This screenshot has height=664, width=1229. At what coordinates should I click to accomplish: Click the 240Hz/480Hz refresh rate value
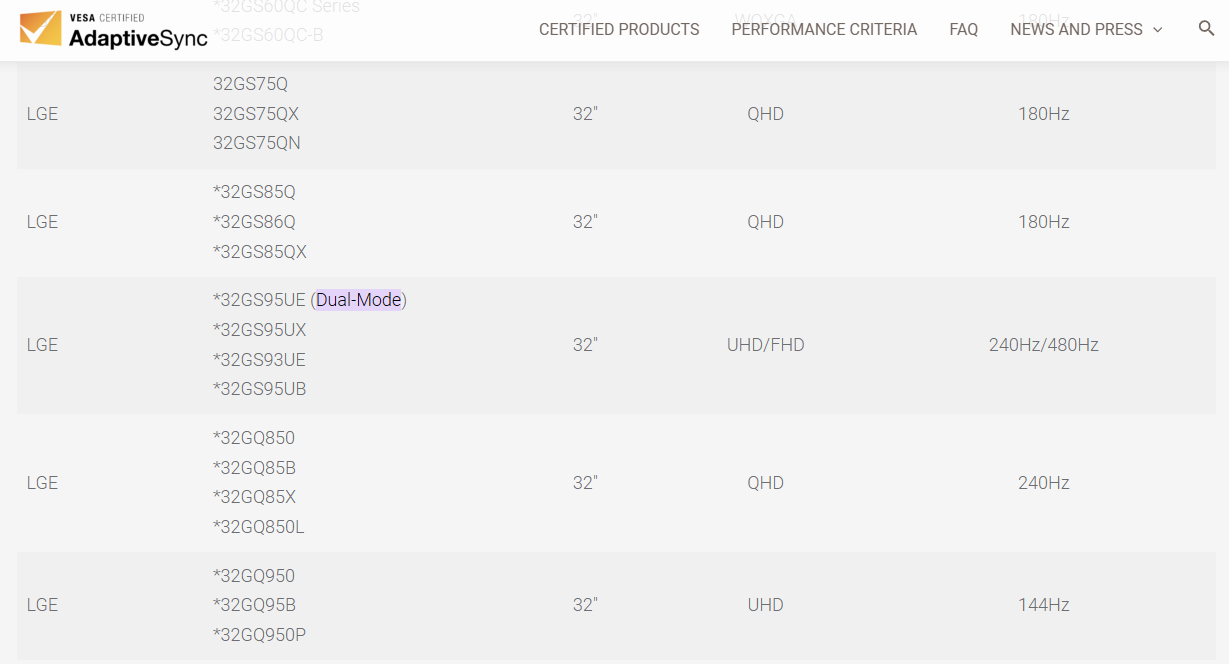click(1043, 345)
